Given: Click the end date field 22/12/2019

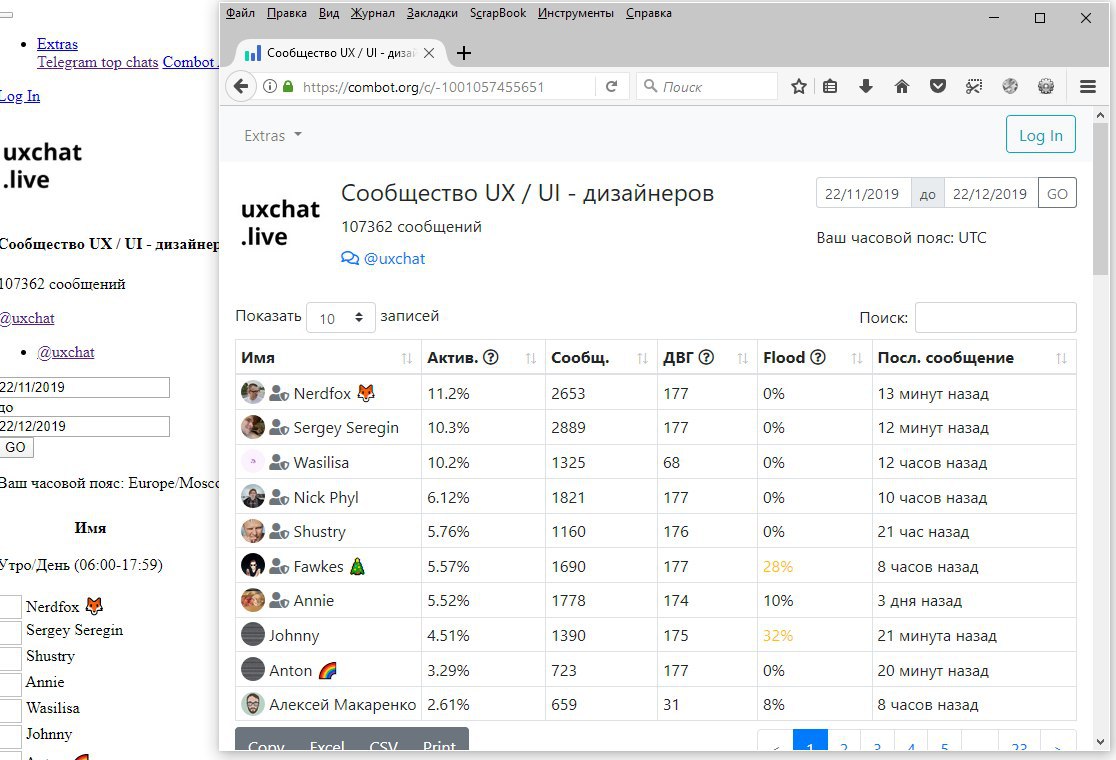Looking at the screenshot, I should pos(991,194).
